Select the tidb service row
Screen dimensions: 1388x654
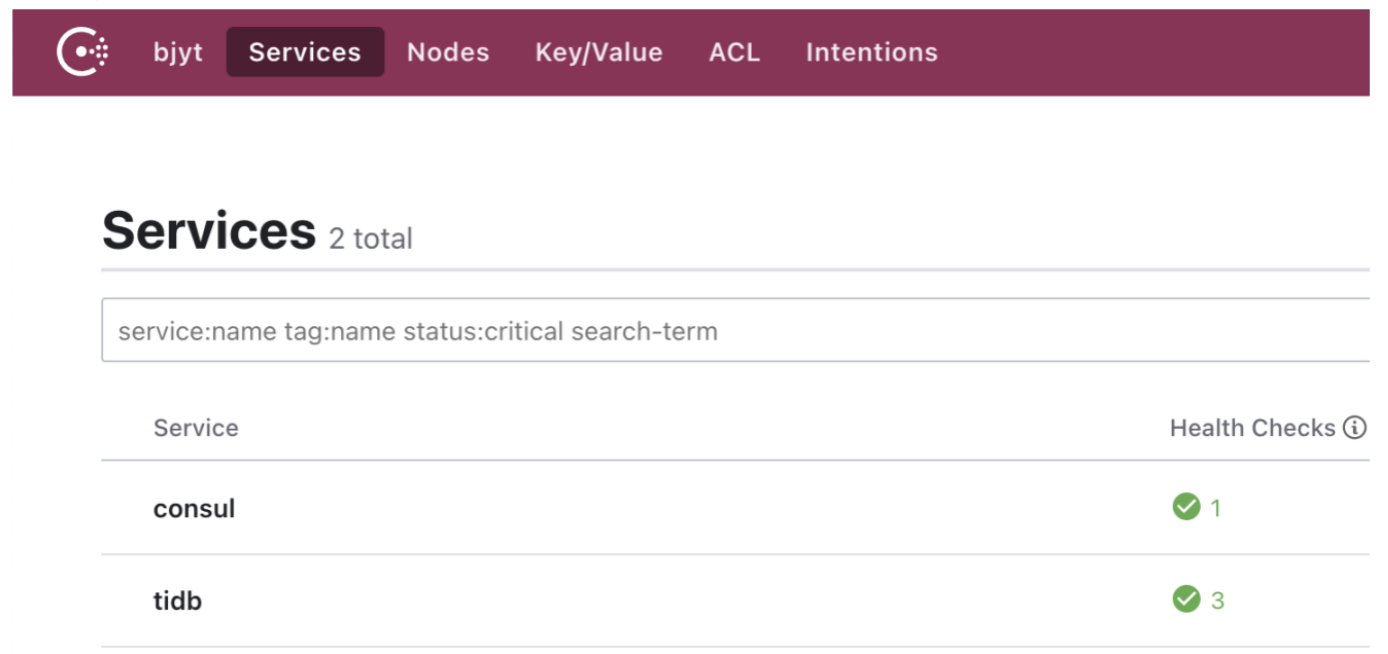pos(735,601)
